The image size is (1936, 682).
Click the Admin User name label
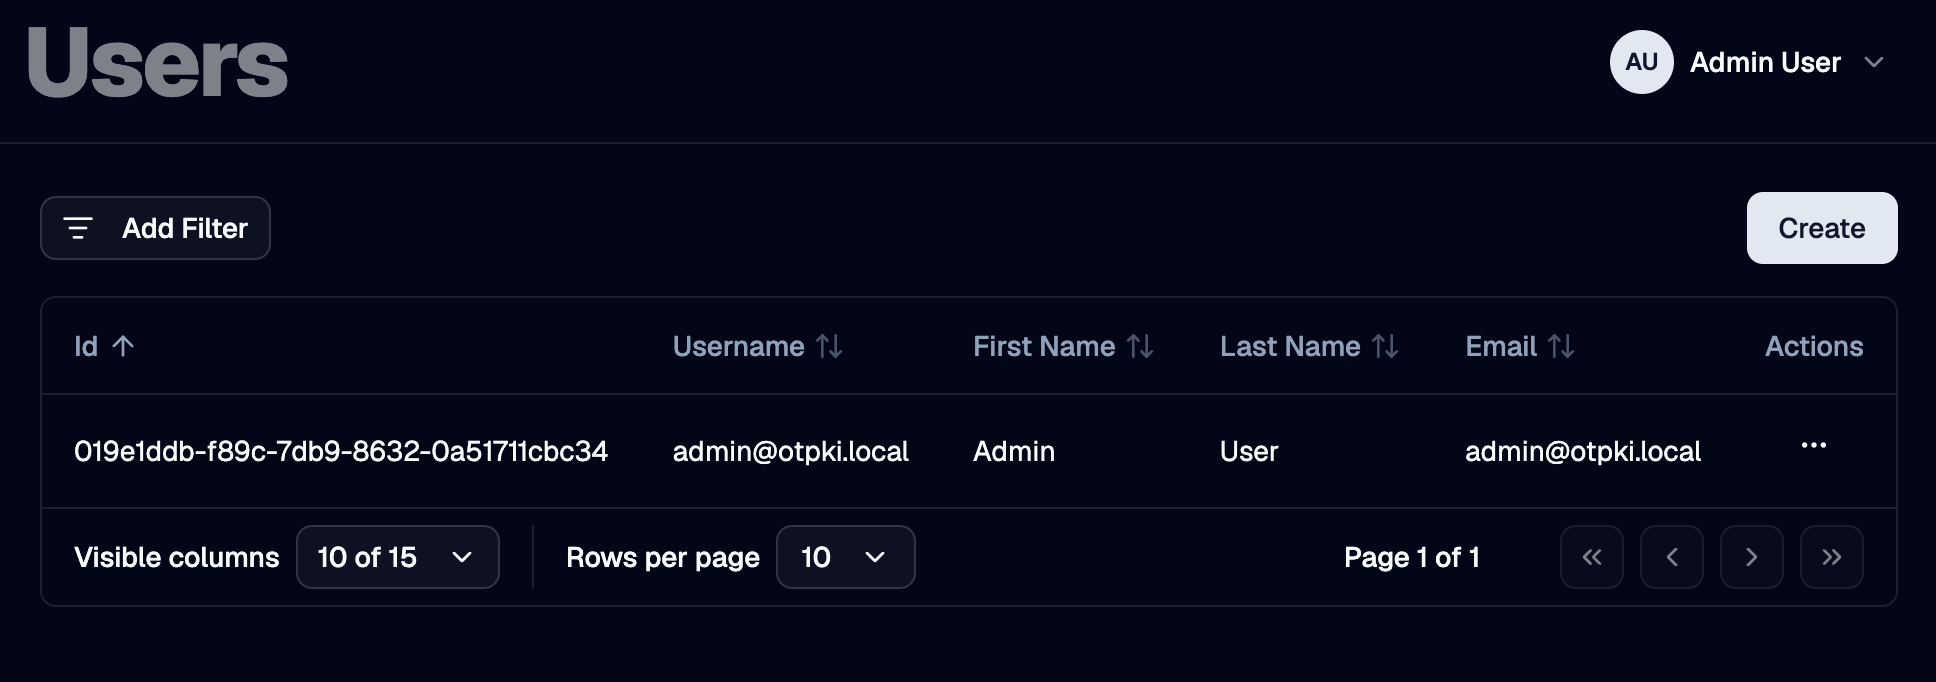pos(1765,62)
